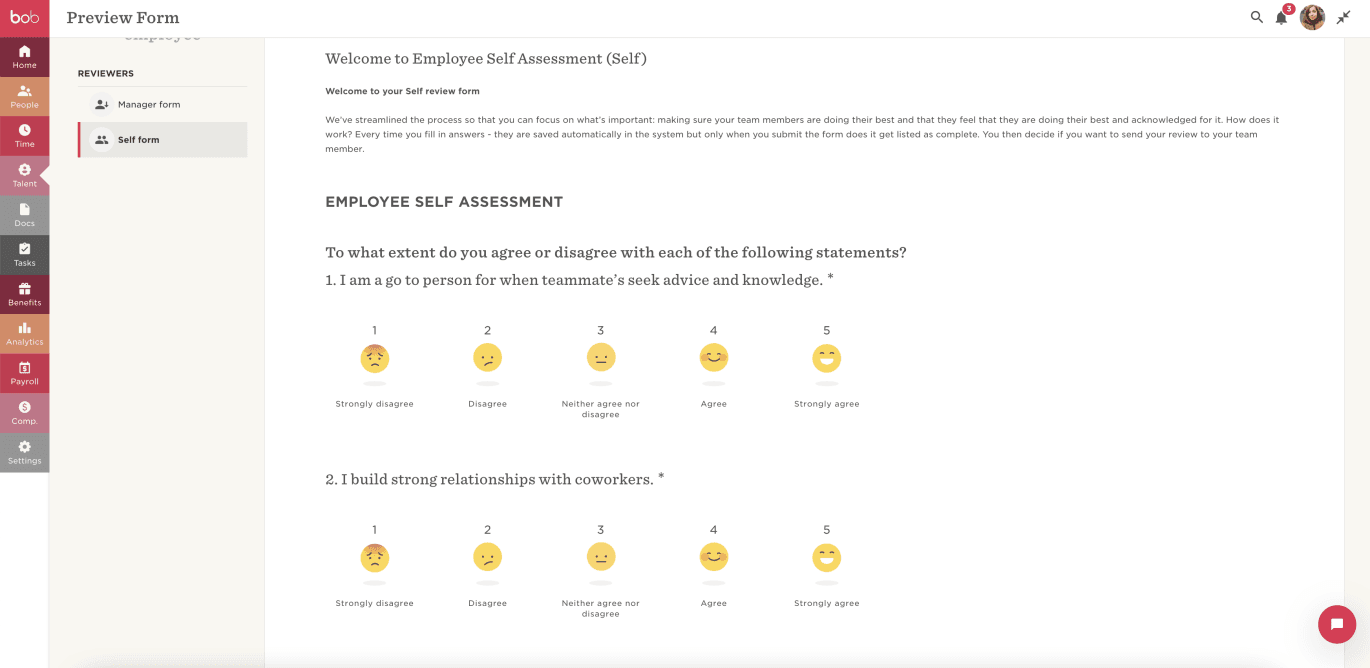Pick Neither agree nor disagree for question 2
The width and height of the screenshot is (1370, 668).
[x=600, y=557]
